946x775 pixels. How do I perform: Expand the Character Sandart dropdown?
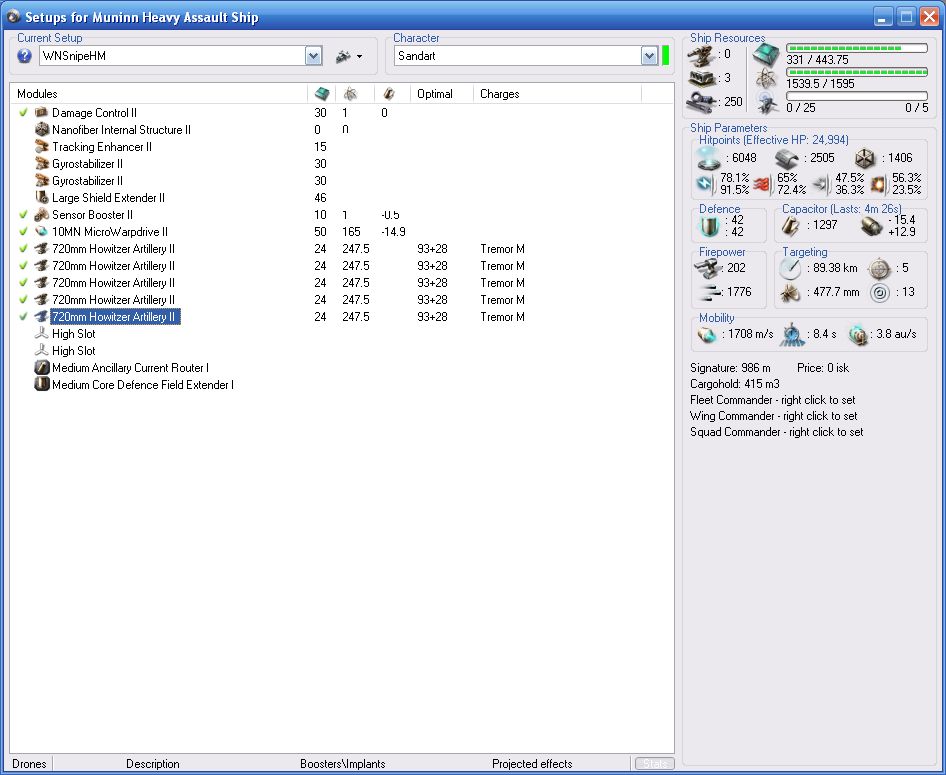pyautogui.click(x=649, y=56)
